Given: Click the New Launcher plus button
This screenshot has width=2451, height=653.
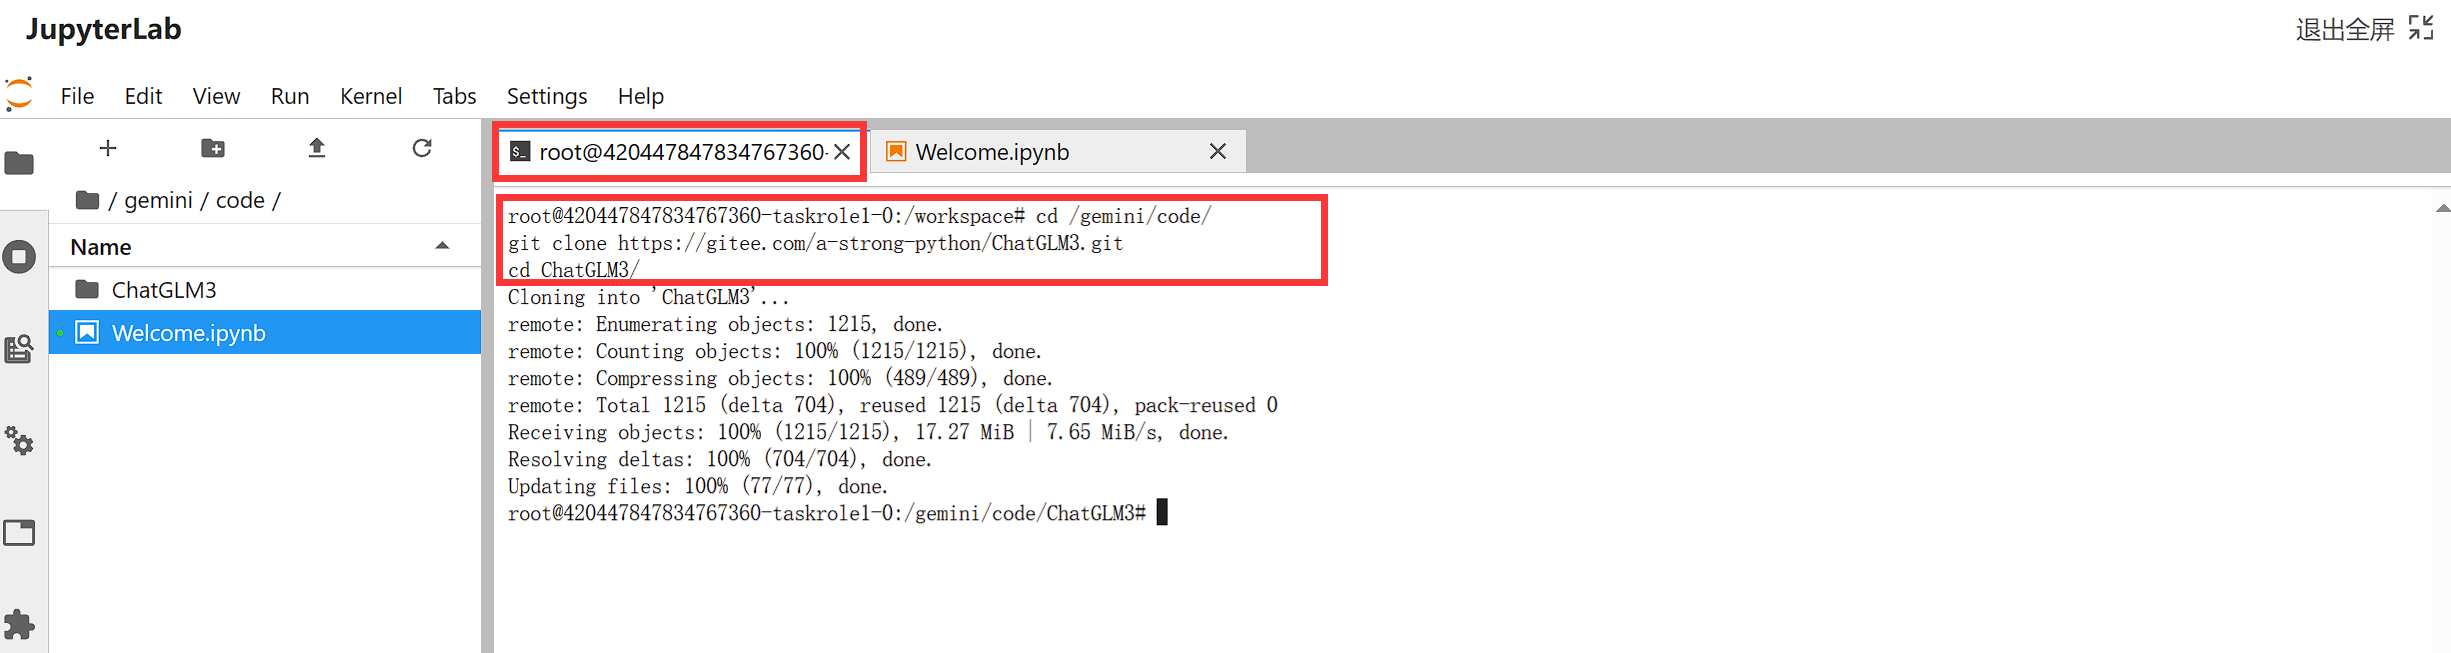Looking at the screenshot, I should point(108,148).
